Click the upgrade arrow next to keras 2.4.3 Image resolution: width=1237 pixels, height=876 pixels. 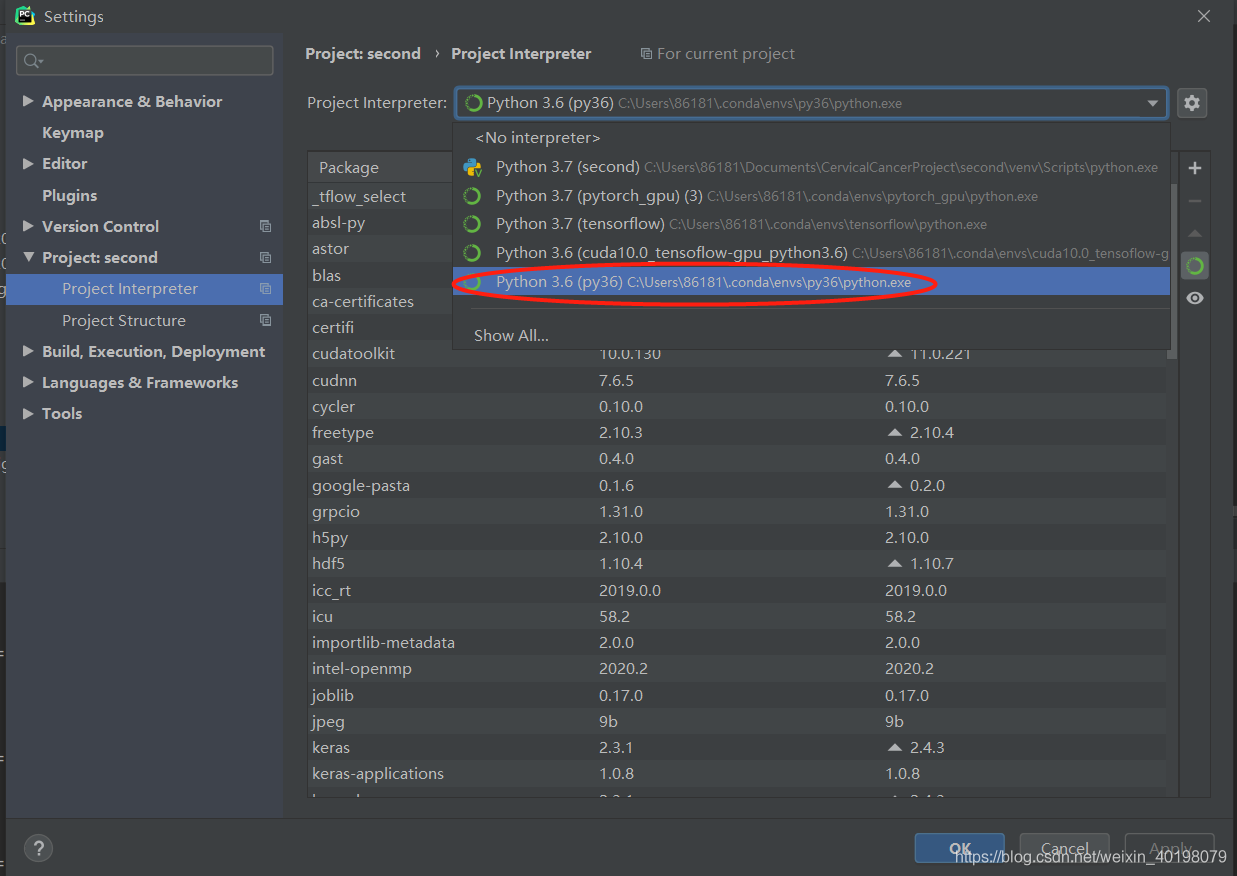point(895,748)
